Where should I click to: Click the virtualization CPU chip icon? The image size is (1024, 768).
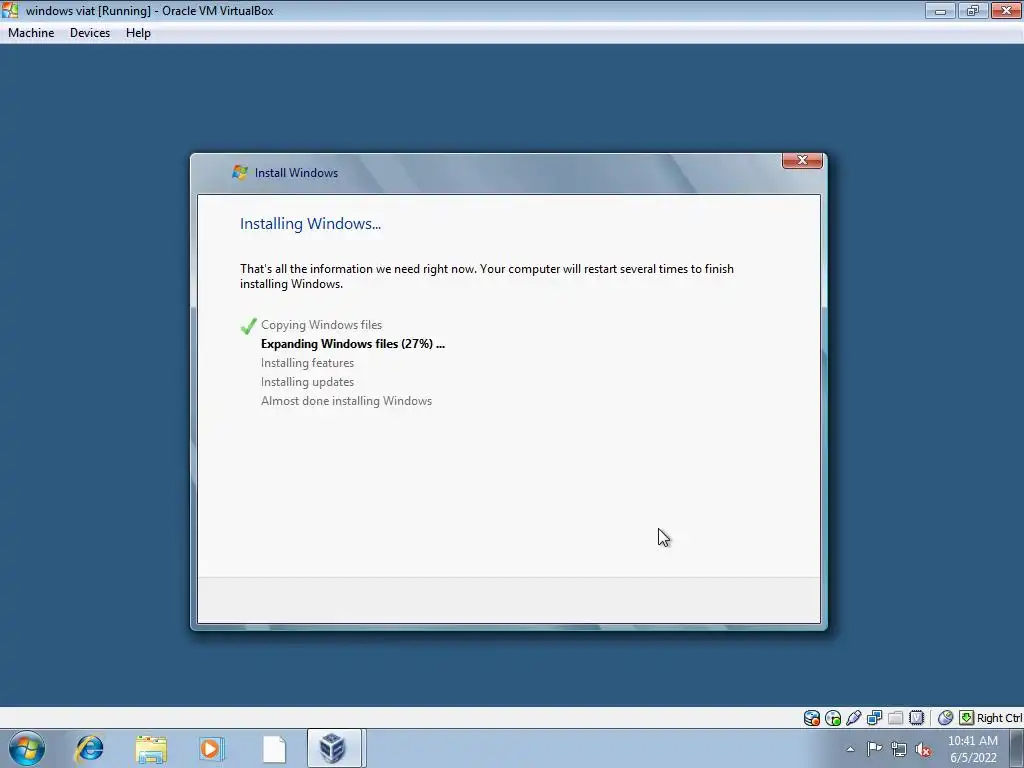tap(916, 718)
